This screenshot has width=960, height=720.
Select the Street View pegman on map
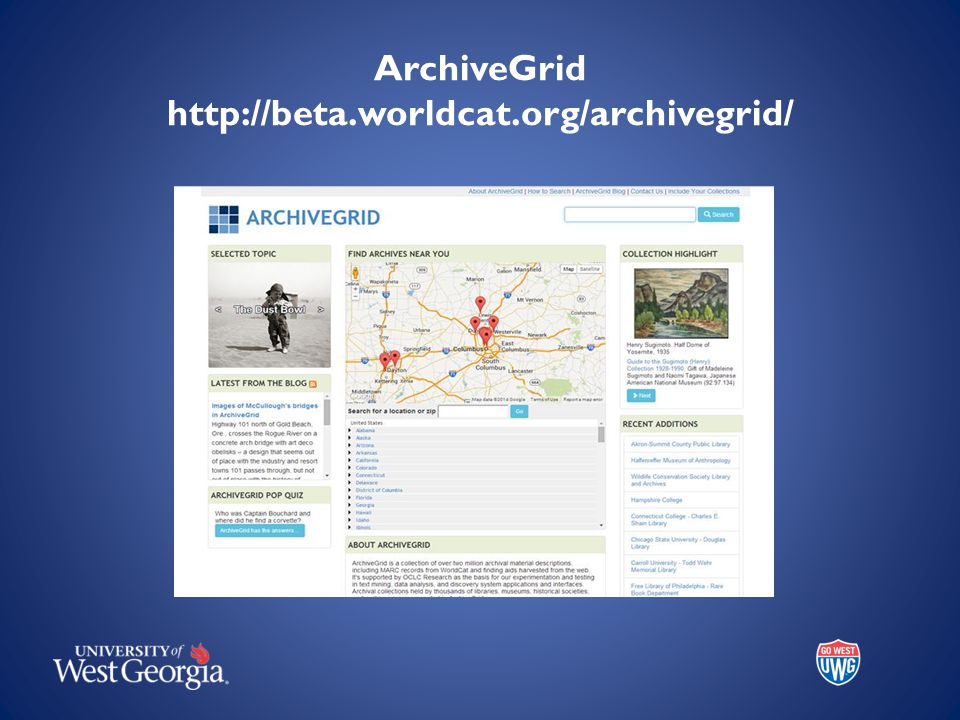pyautogui.click(x=355, y=272)
